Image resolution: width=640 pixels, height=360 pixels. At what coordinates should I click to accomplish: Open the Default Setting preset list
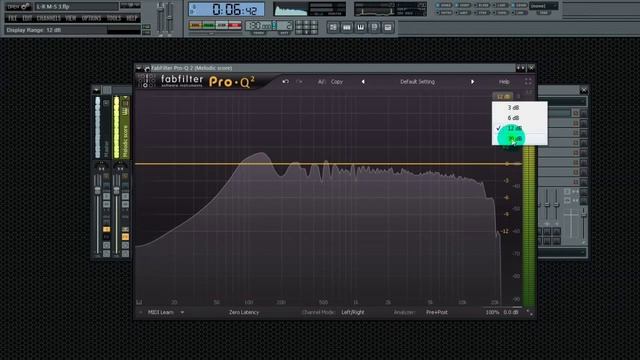tap(417, 82)
